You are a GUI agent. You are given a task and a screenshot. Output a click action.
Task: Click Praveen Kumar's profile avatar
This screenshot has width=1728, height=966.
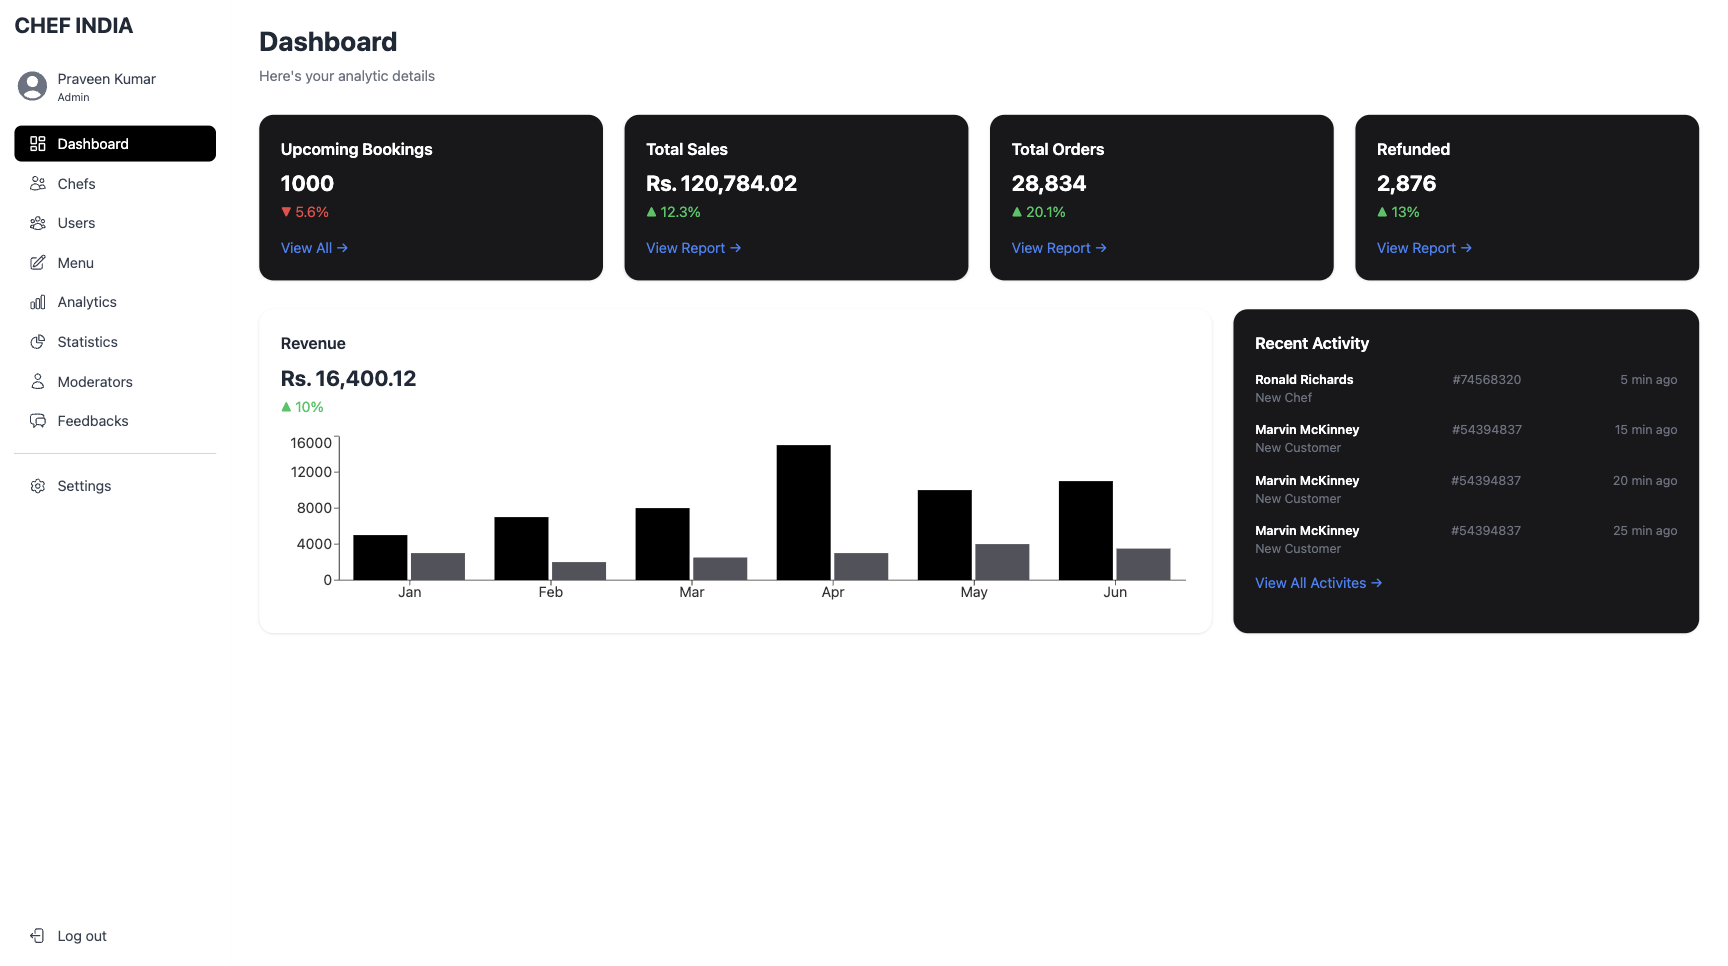pyautogui.click(x=33, y=87)
